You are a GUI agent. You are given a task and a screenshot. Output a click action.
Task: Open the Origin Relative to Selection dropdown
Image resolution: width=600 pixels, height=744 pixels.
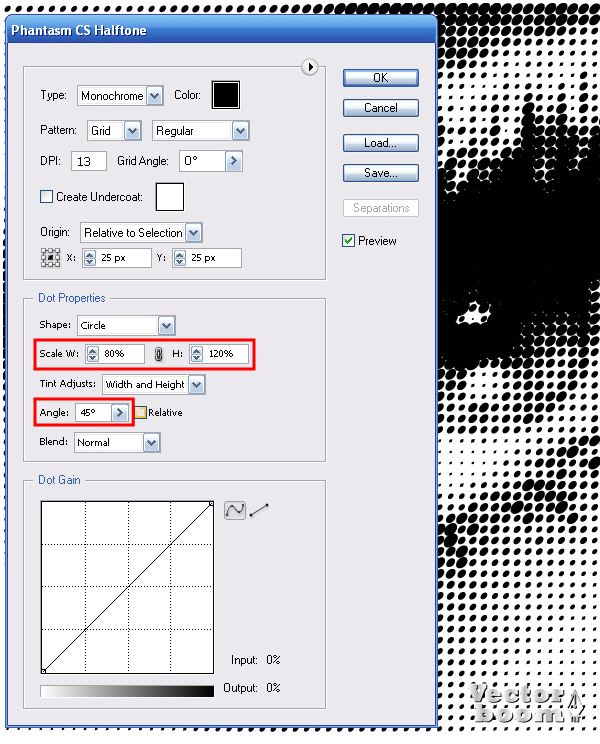[x=194, y=232]
